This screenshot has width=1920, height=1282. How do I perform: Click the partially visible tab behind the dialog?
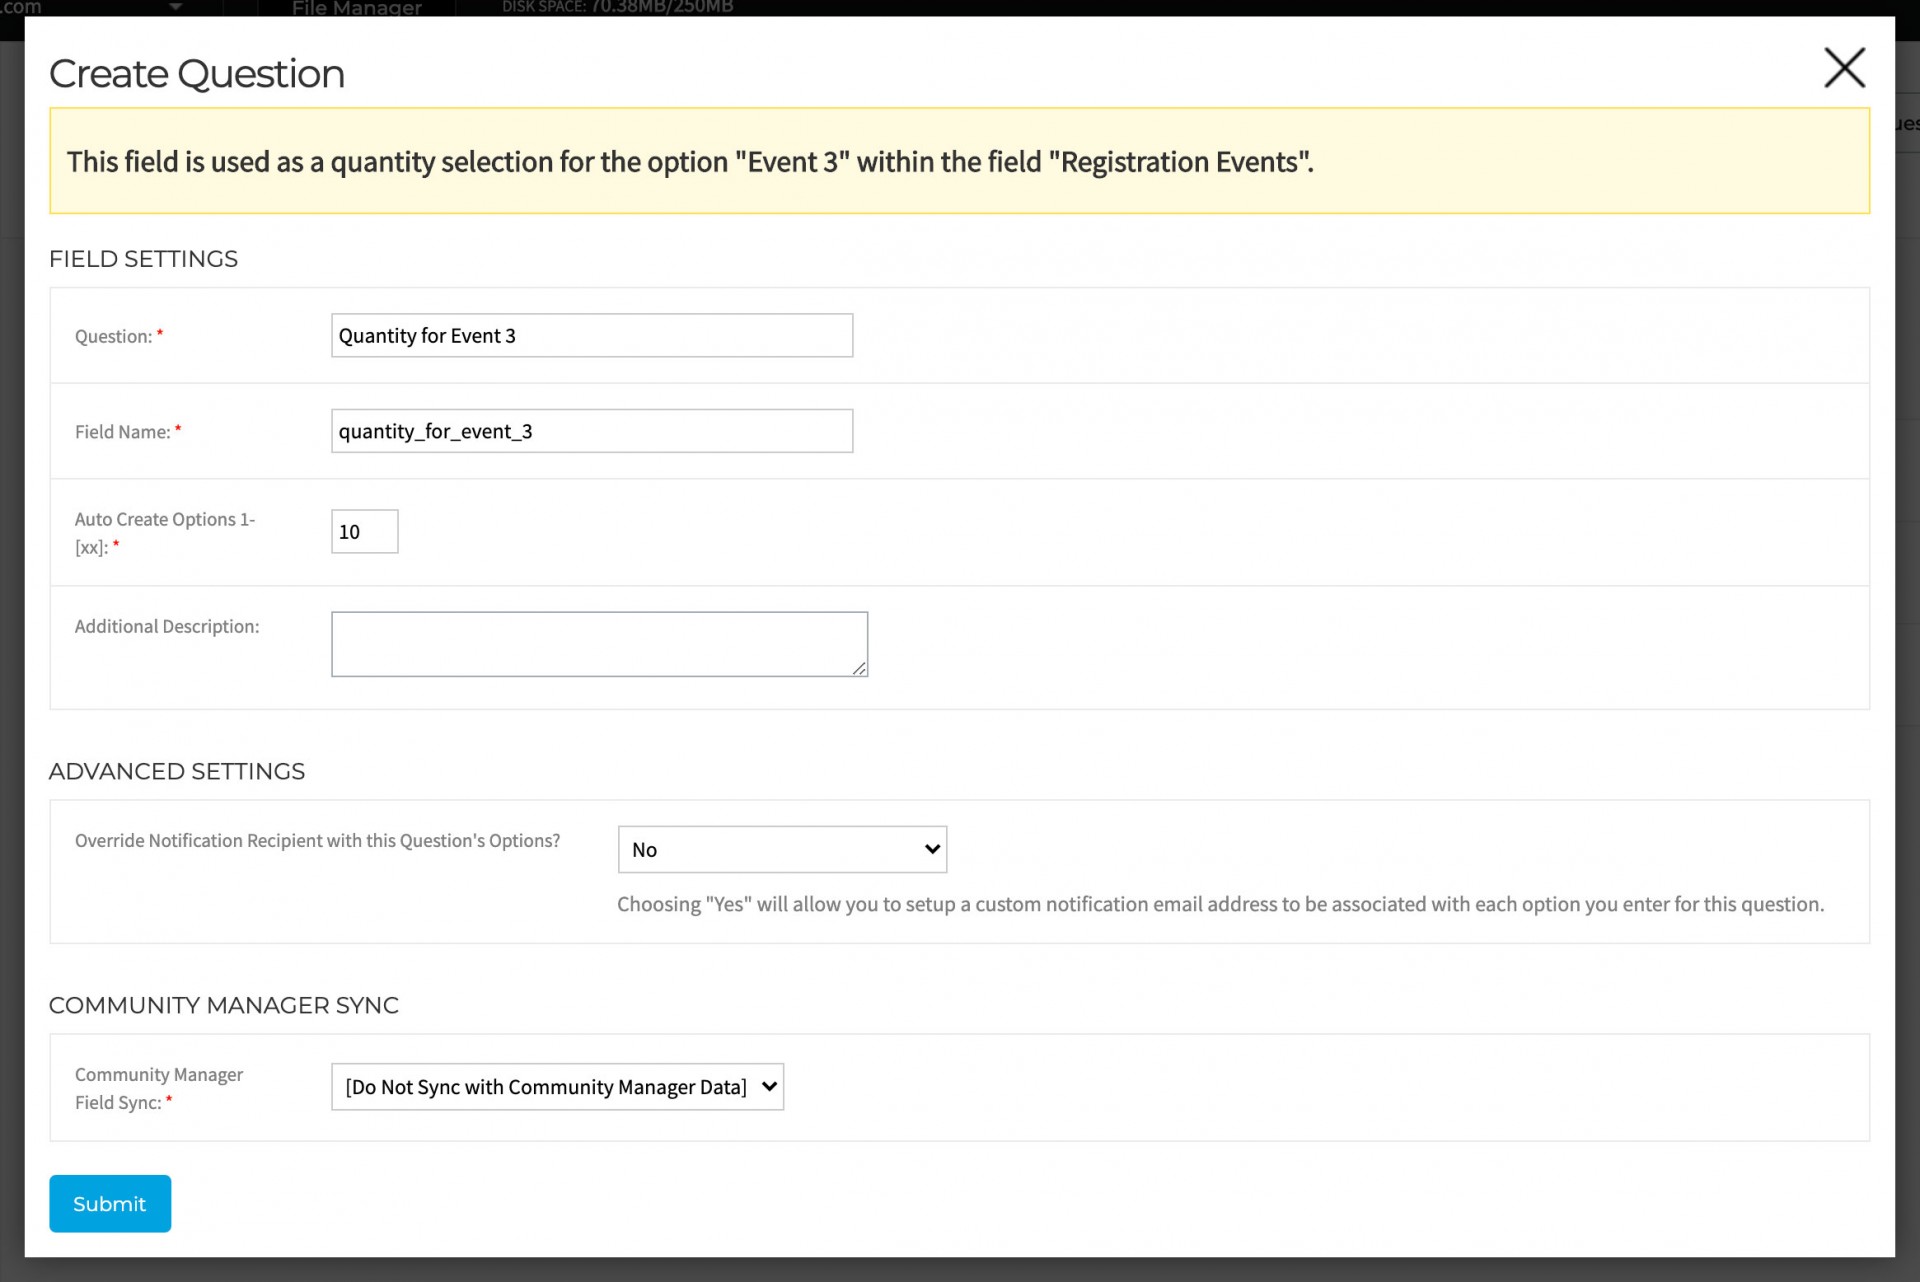coord(1904,123)
